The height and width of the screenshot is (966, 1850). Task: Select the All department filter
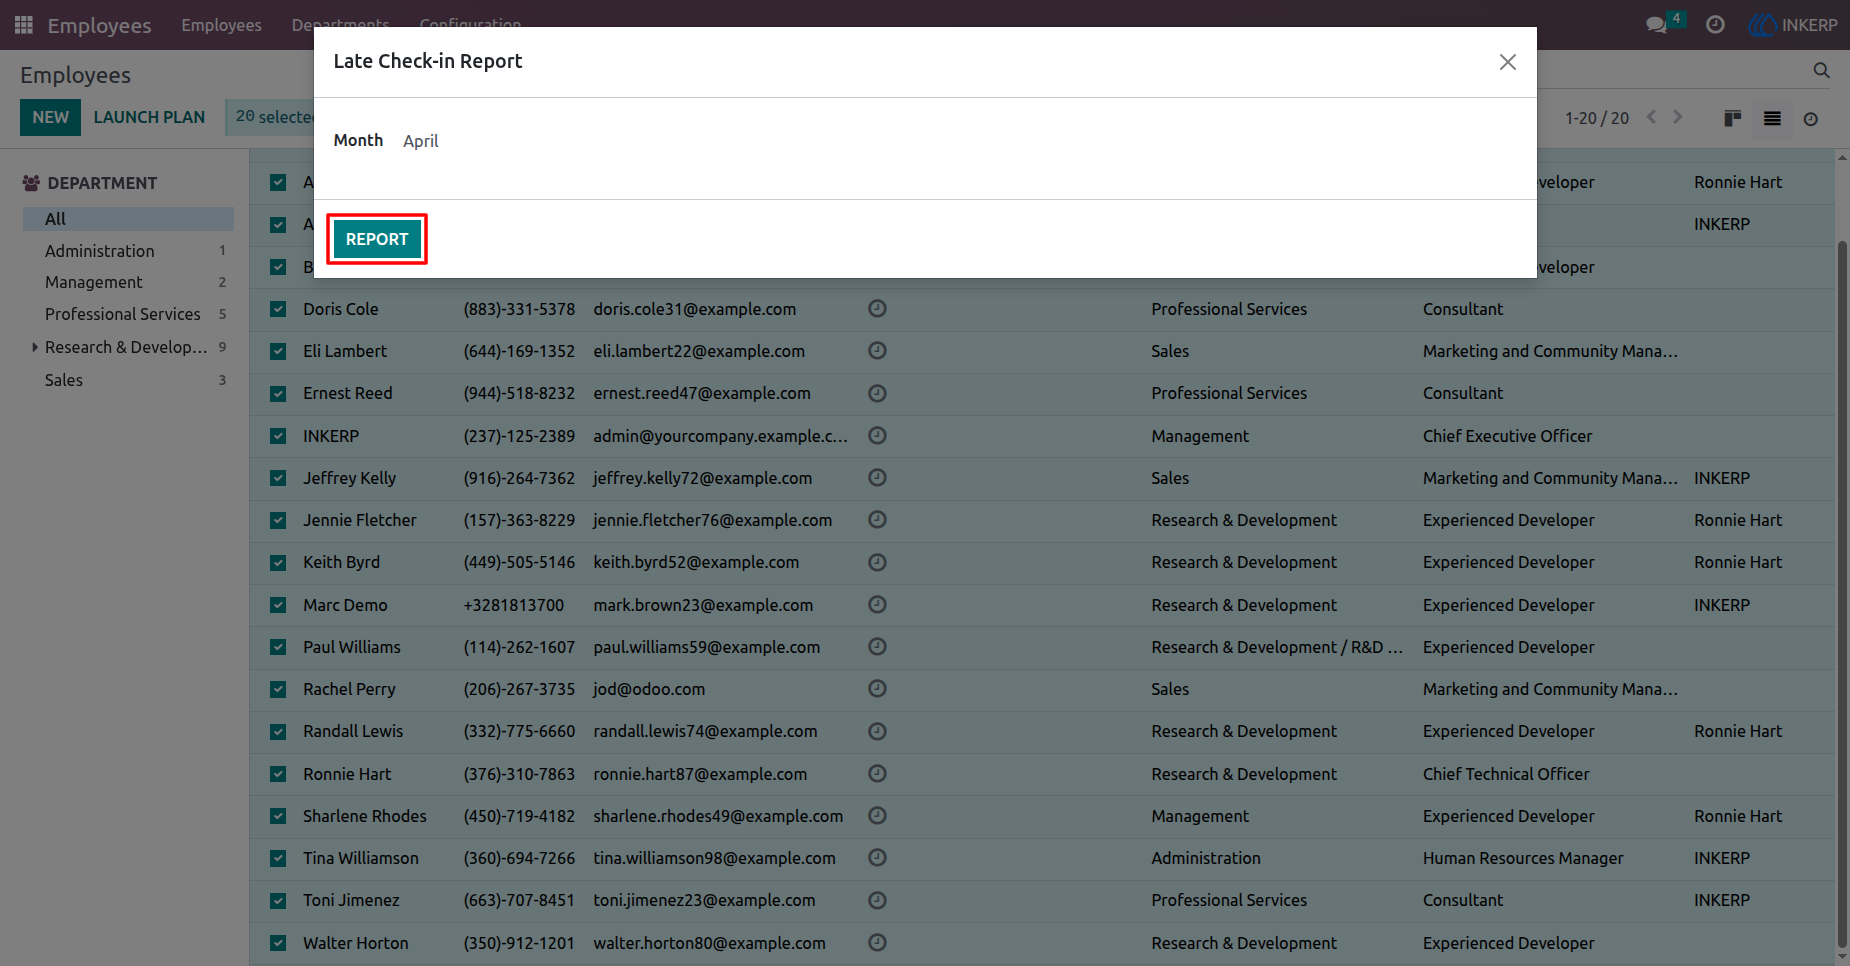128,219
